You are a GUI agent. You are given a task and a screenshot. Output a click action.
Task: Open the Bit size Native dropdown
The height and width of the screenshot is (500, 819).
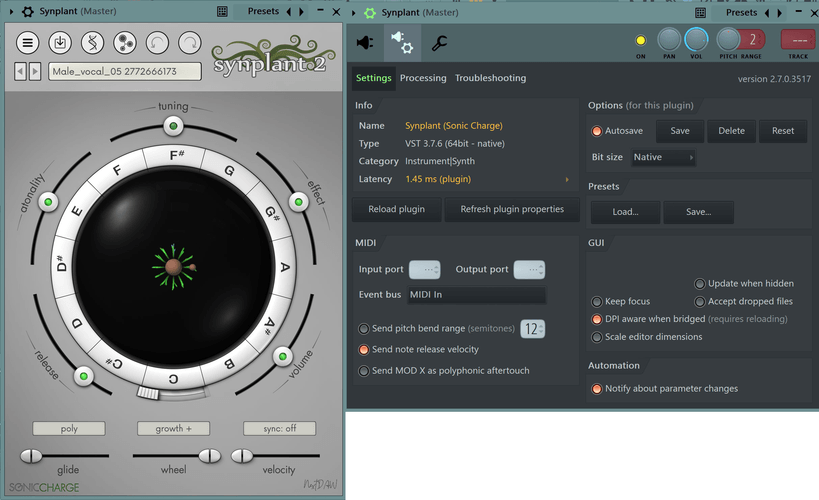tap(663, 157)
